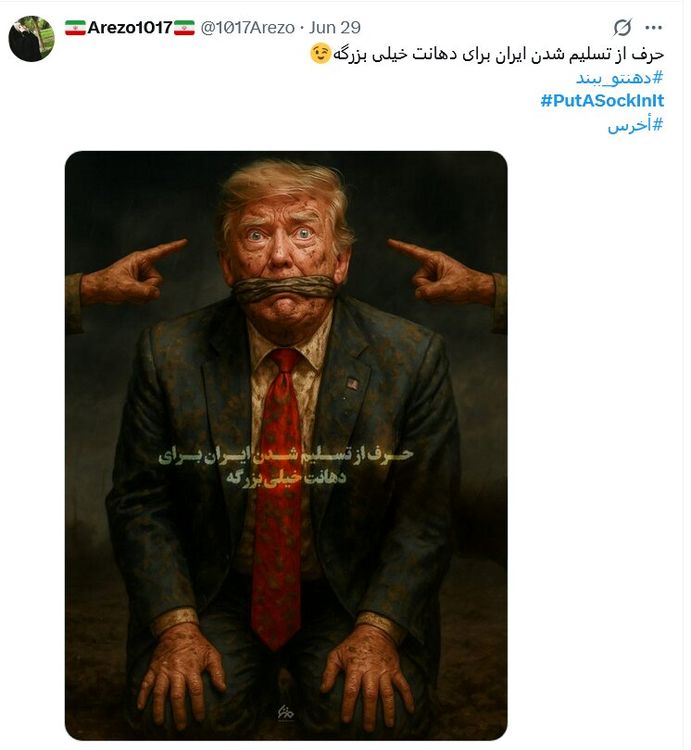Click the artist watermark logo at image bottom
The height and width of the screenshot is (750, 691).
pyautogui.click(x=286, y=712)
